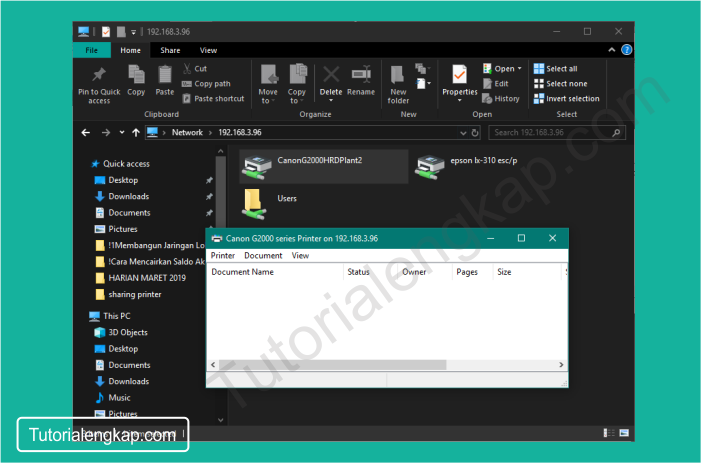This screenshot has width=701, height=463.
Task: Click the Owner column header
Action: (425, 272)
